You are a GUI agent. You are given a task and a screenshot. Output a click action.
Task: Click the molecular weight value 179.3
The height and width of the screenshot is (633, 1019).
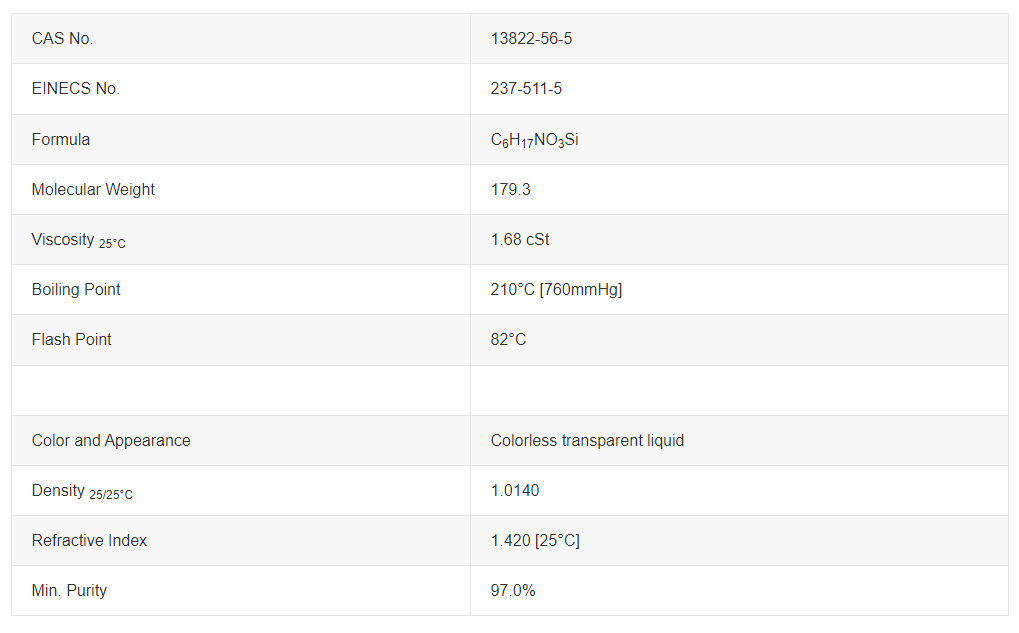pyautogui.click(x=510, y=190)
